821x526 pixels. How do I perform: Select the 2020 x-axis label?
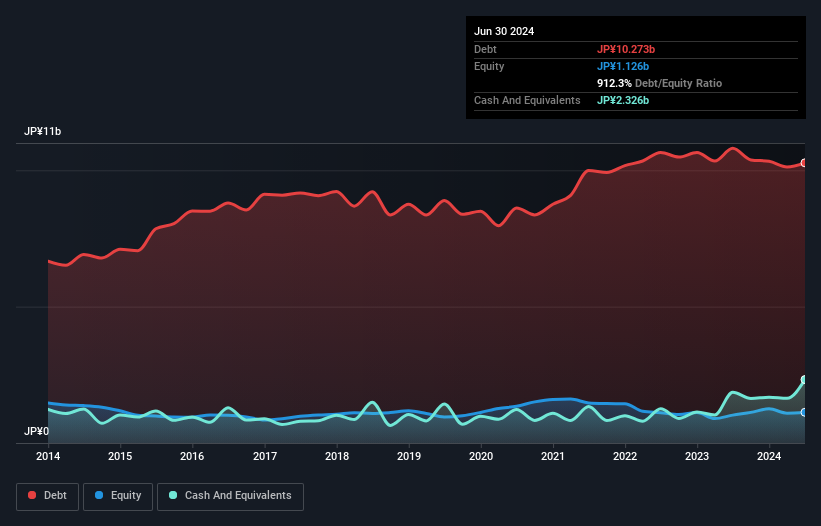(x=481, y=456)
